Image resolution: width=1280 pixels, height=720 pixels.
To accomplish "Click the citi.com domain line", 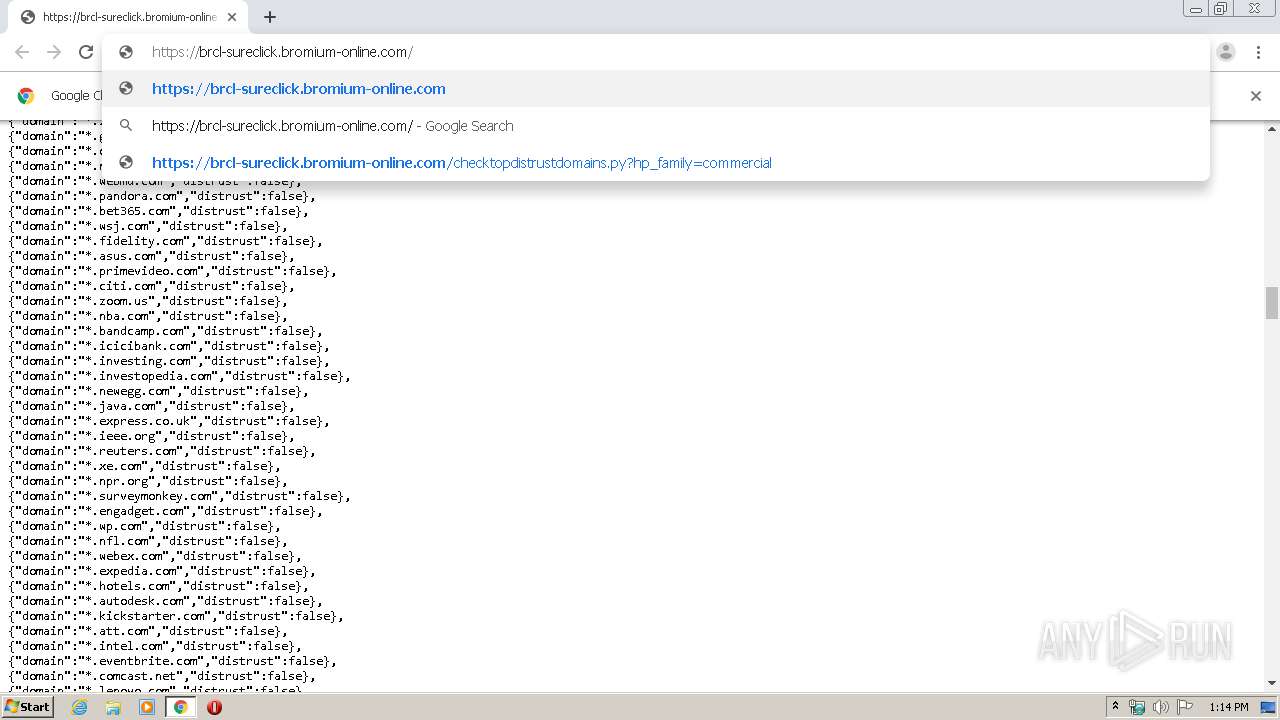I will (151, 286).
